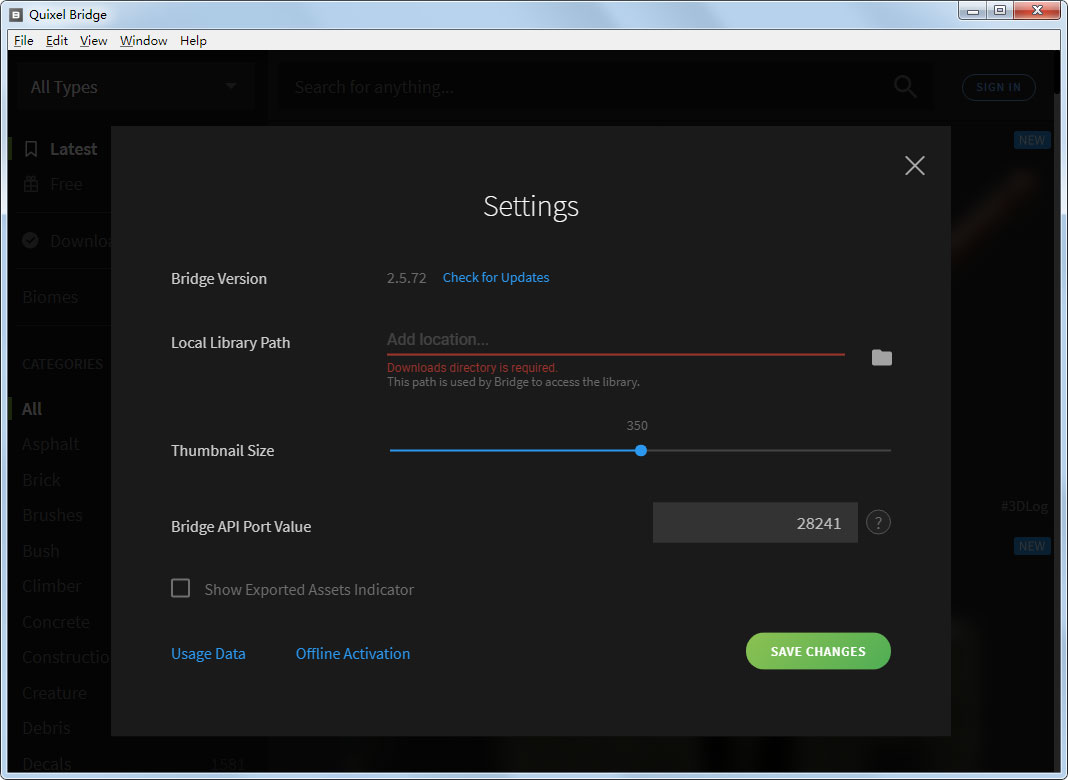Click the Latest bookmark icon in sidebar
This screenshot has width=1068, height=780.
coord(31,149)
